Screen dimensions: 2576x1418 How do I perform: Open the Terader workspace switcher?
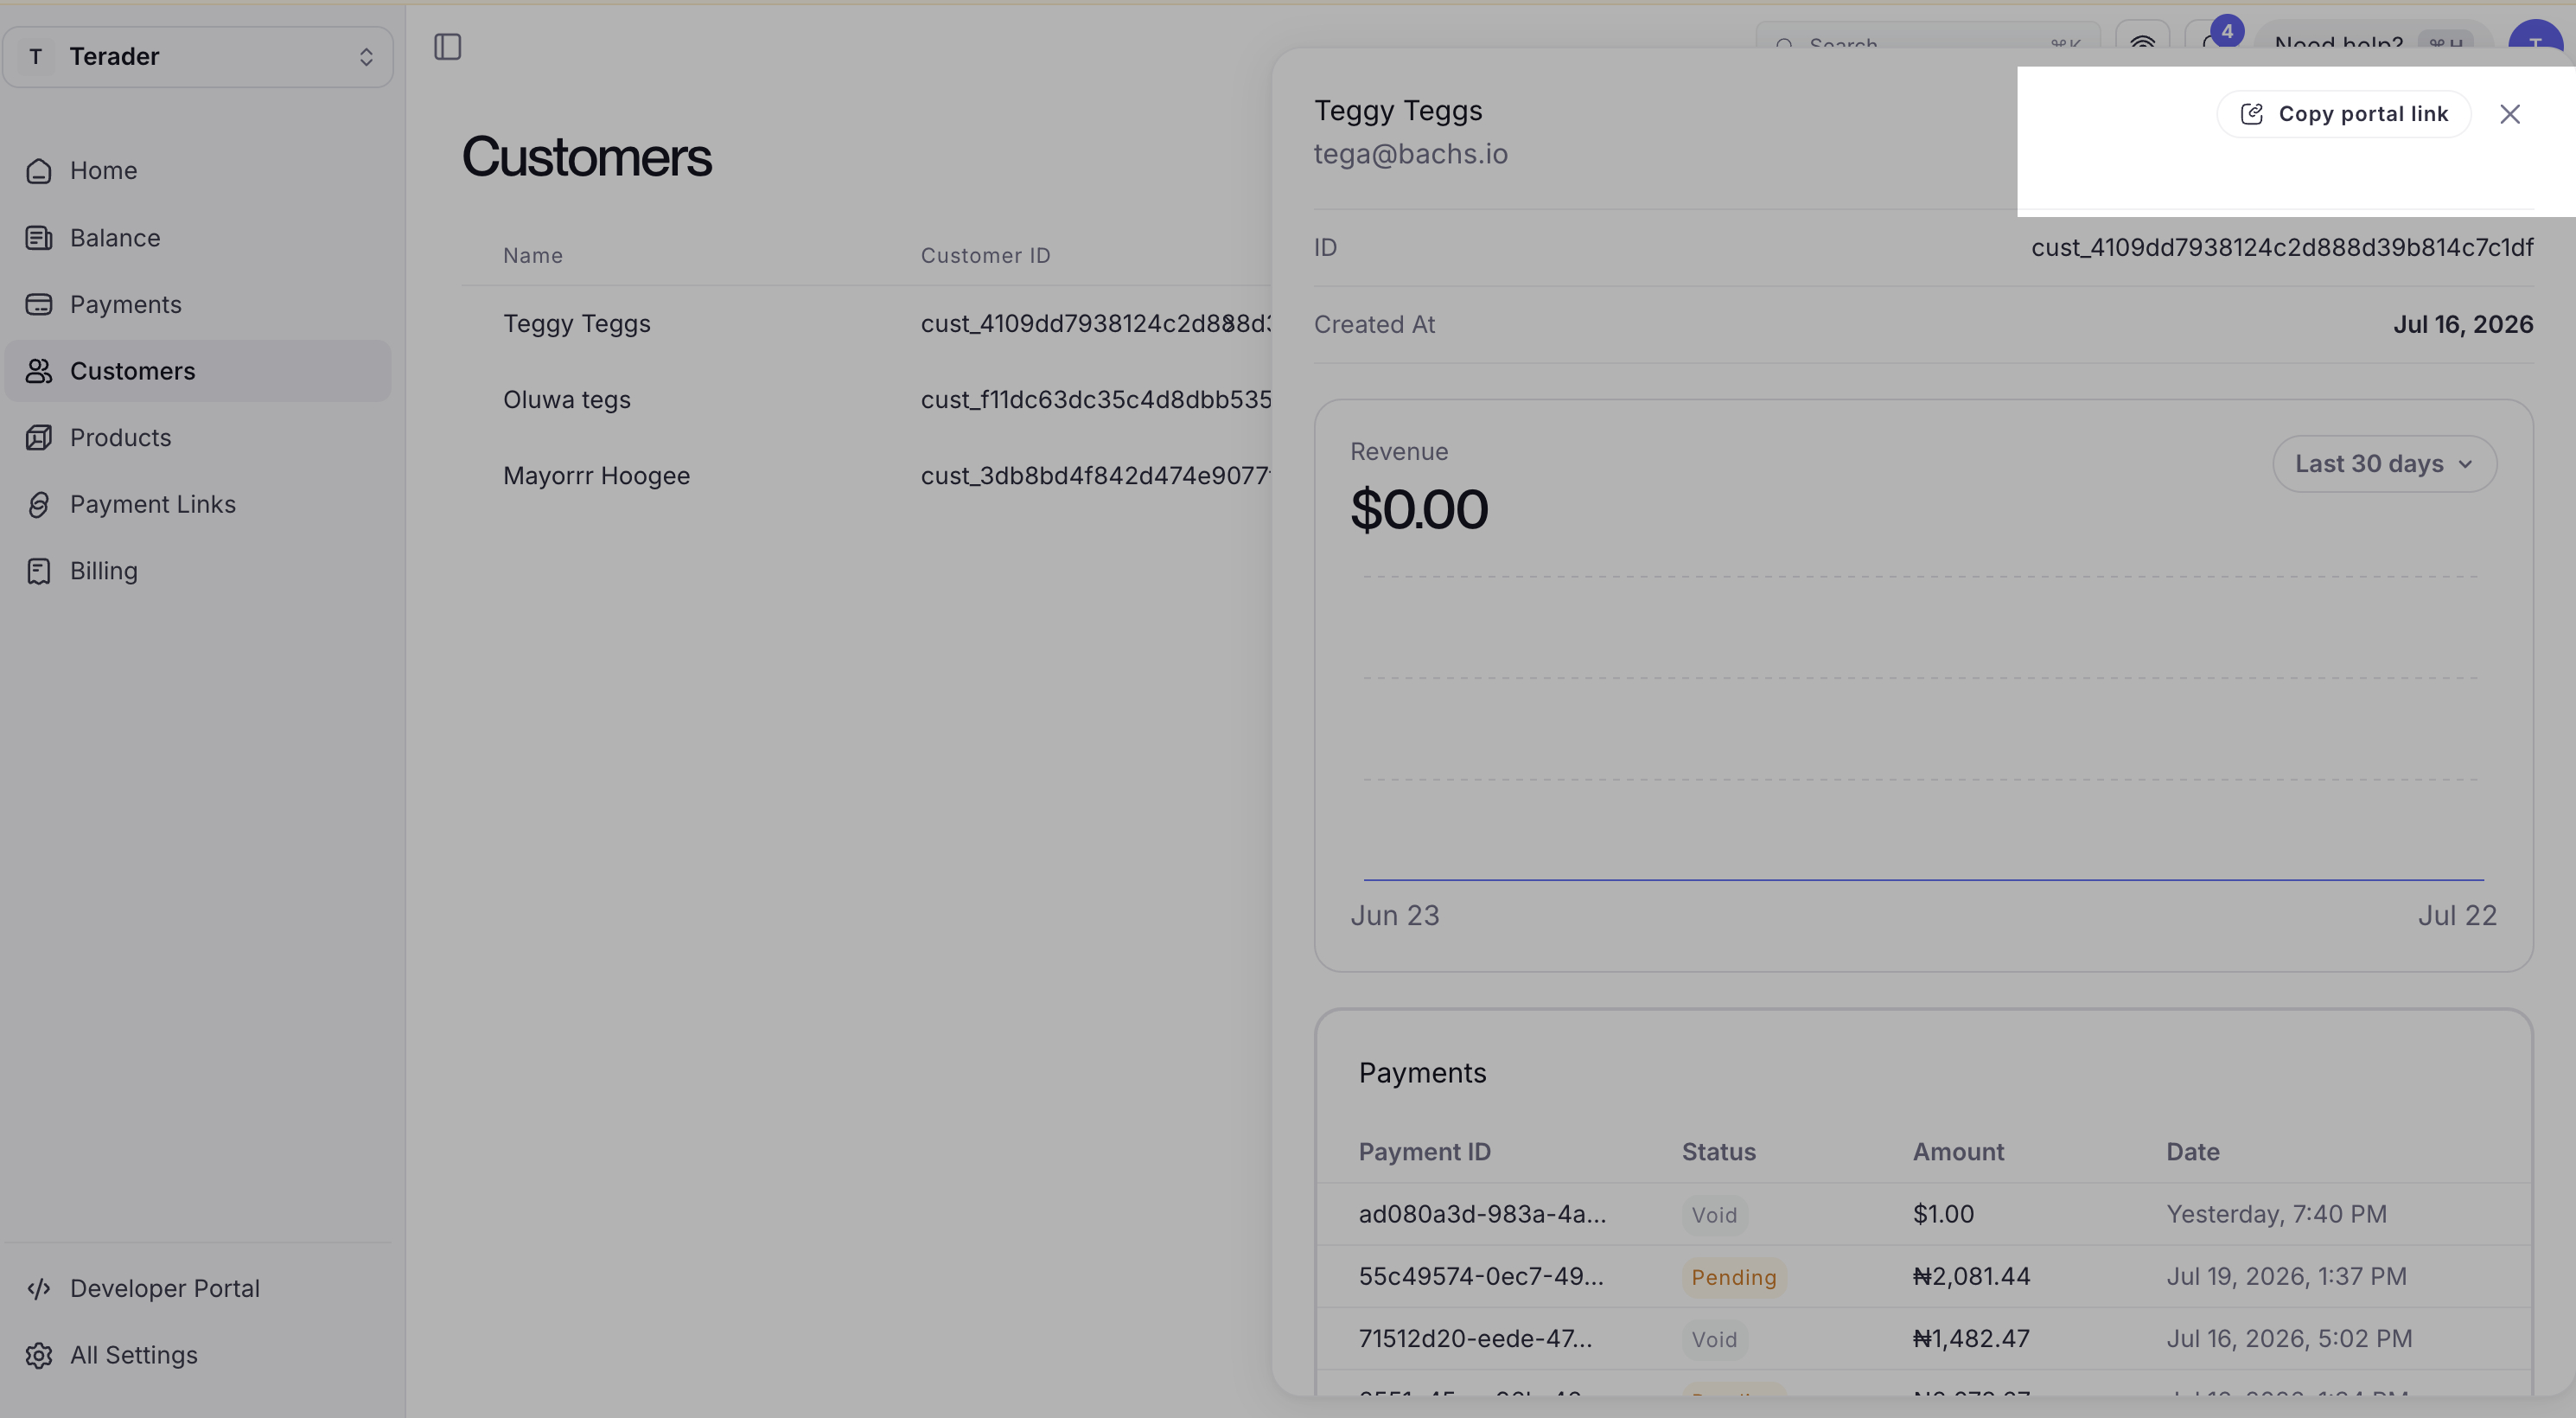pos(198,57)
